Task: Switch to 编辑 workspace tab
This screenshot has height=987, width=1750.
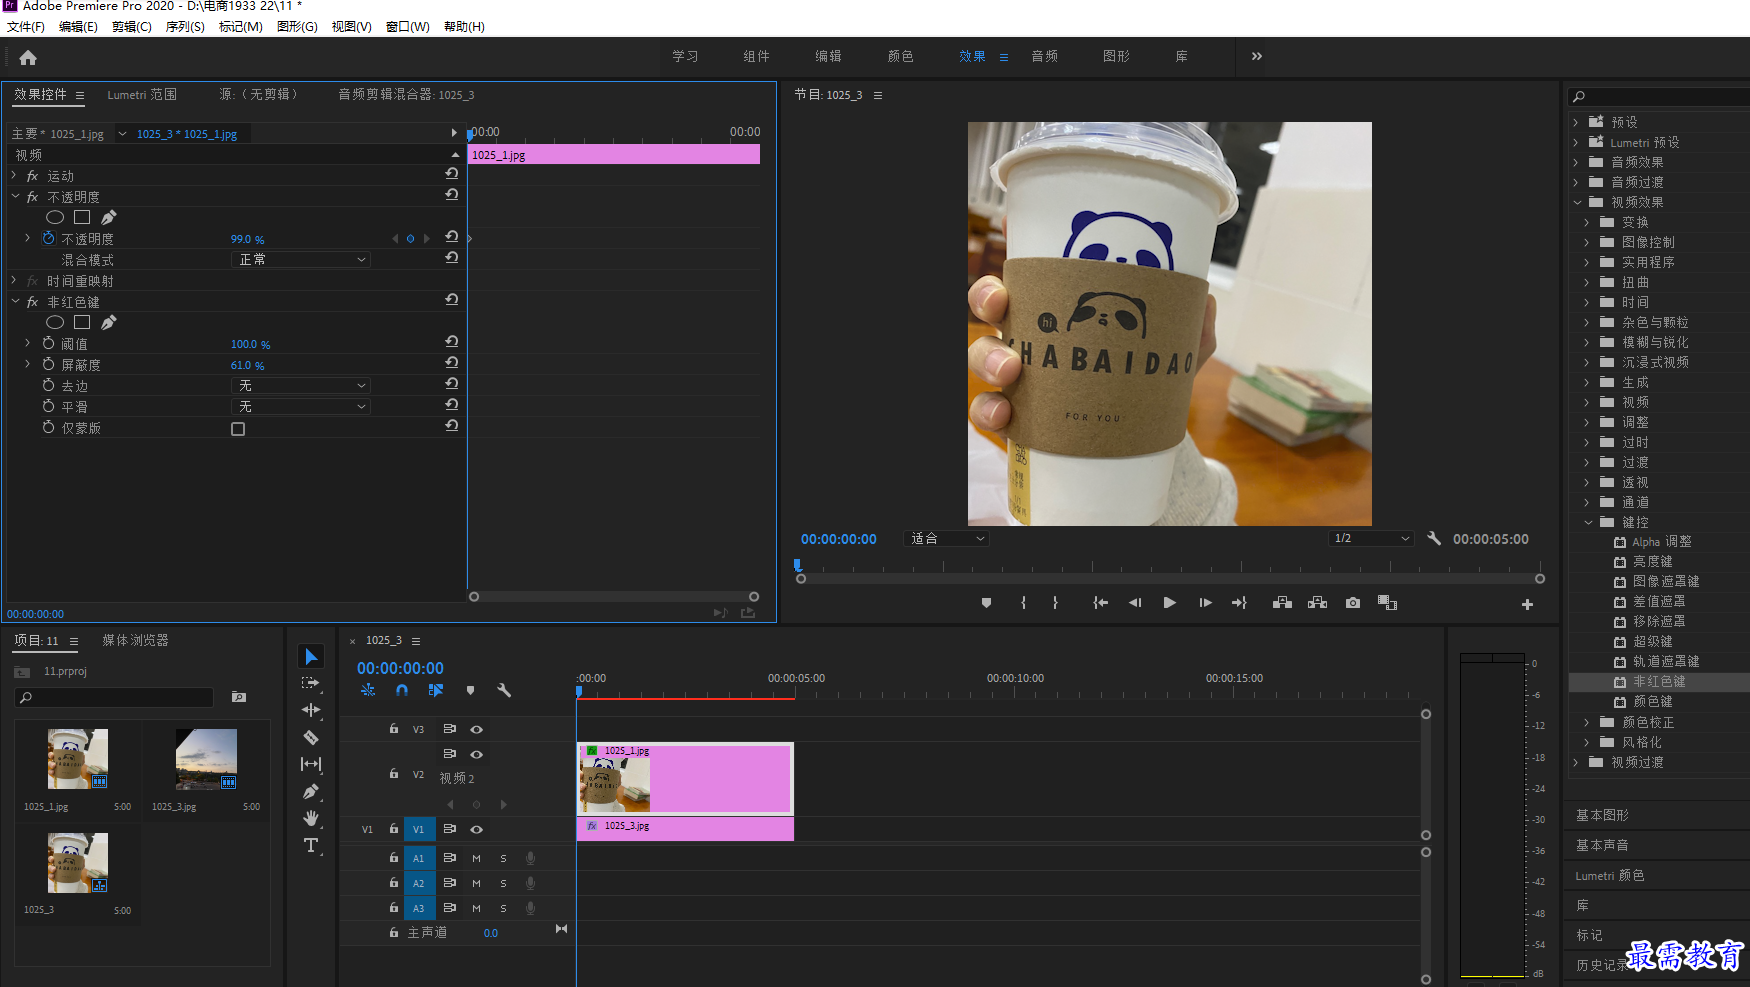Action: click(828, 56)
